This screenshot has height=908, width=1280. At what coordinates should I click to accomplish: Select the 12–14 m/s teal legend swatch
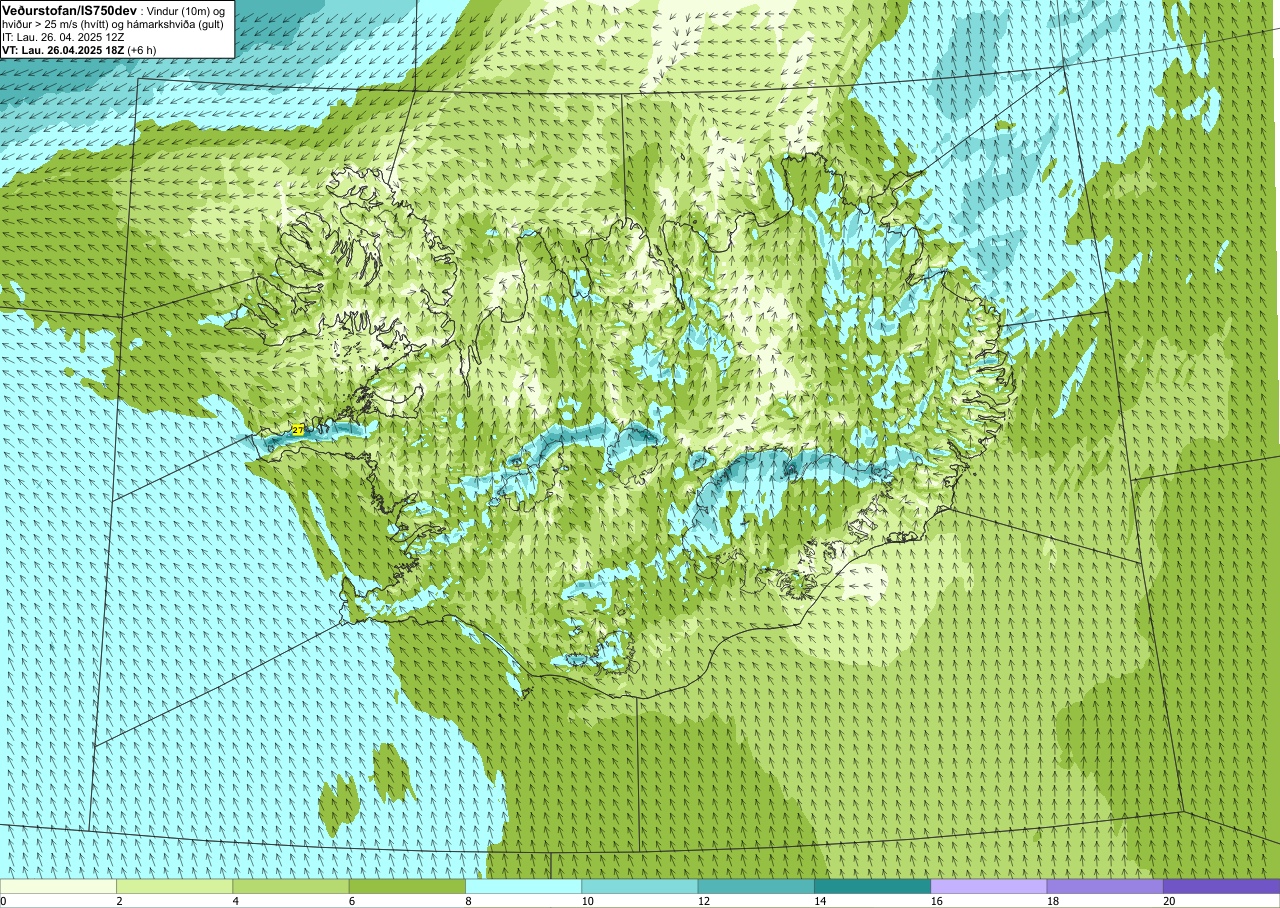[x=756, y=886]
